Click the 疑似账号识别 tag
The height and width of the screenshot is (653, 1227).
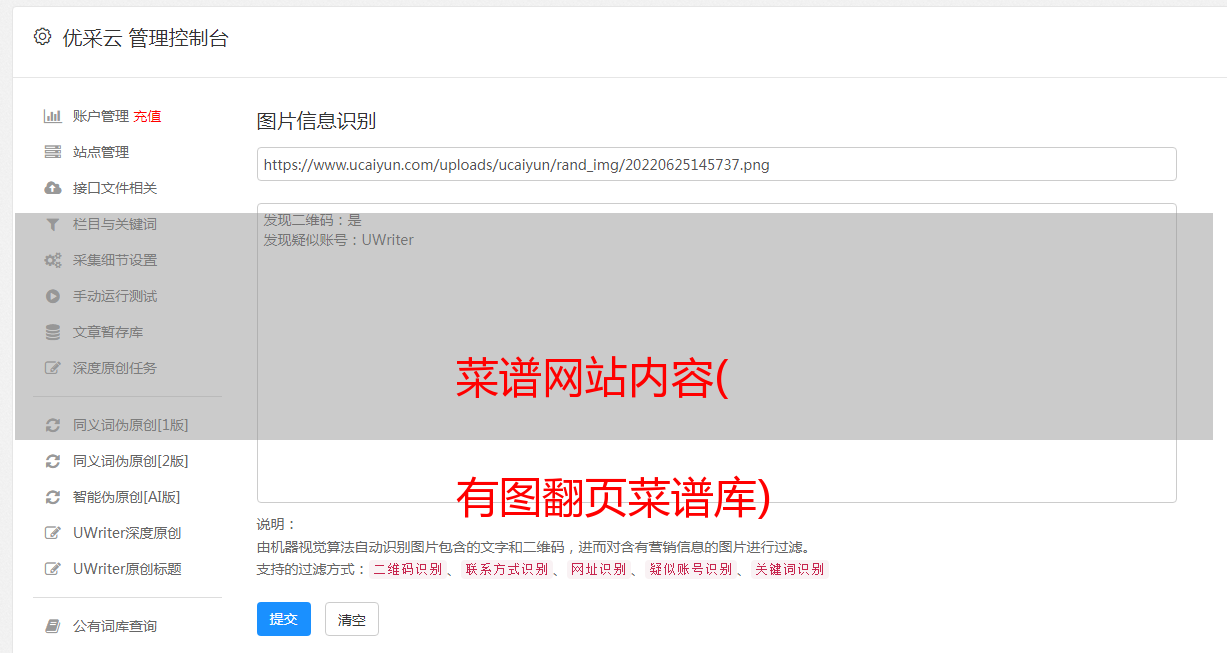(690, 569)
